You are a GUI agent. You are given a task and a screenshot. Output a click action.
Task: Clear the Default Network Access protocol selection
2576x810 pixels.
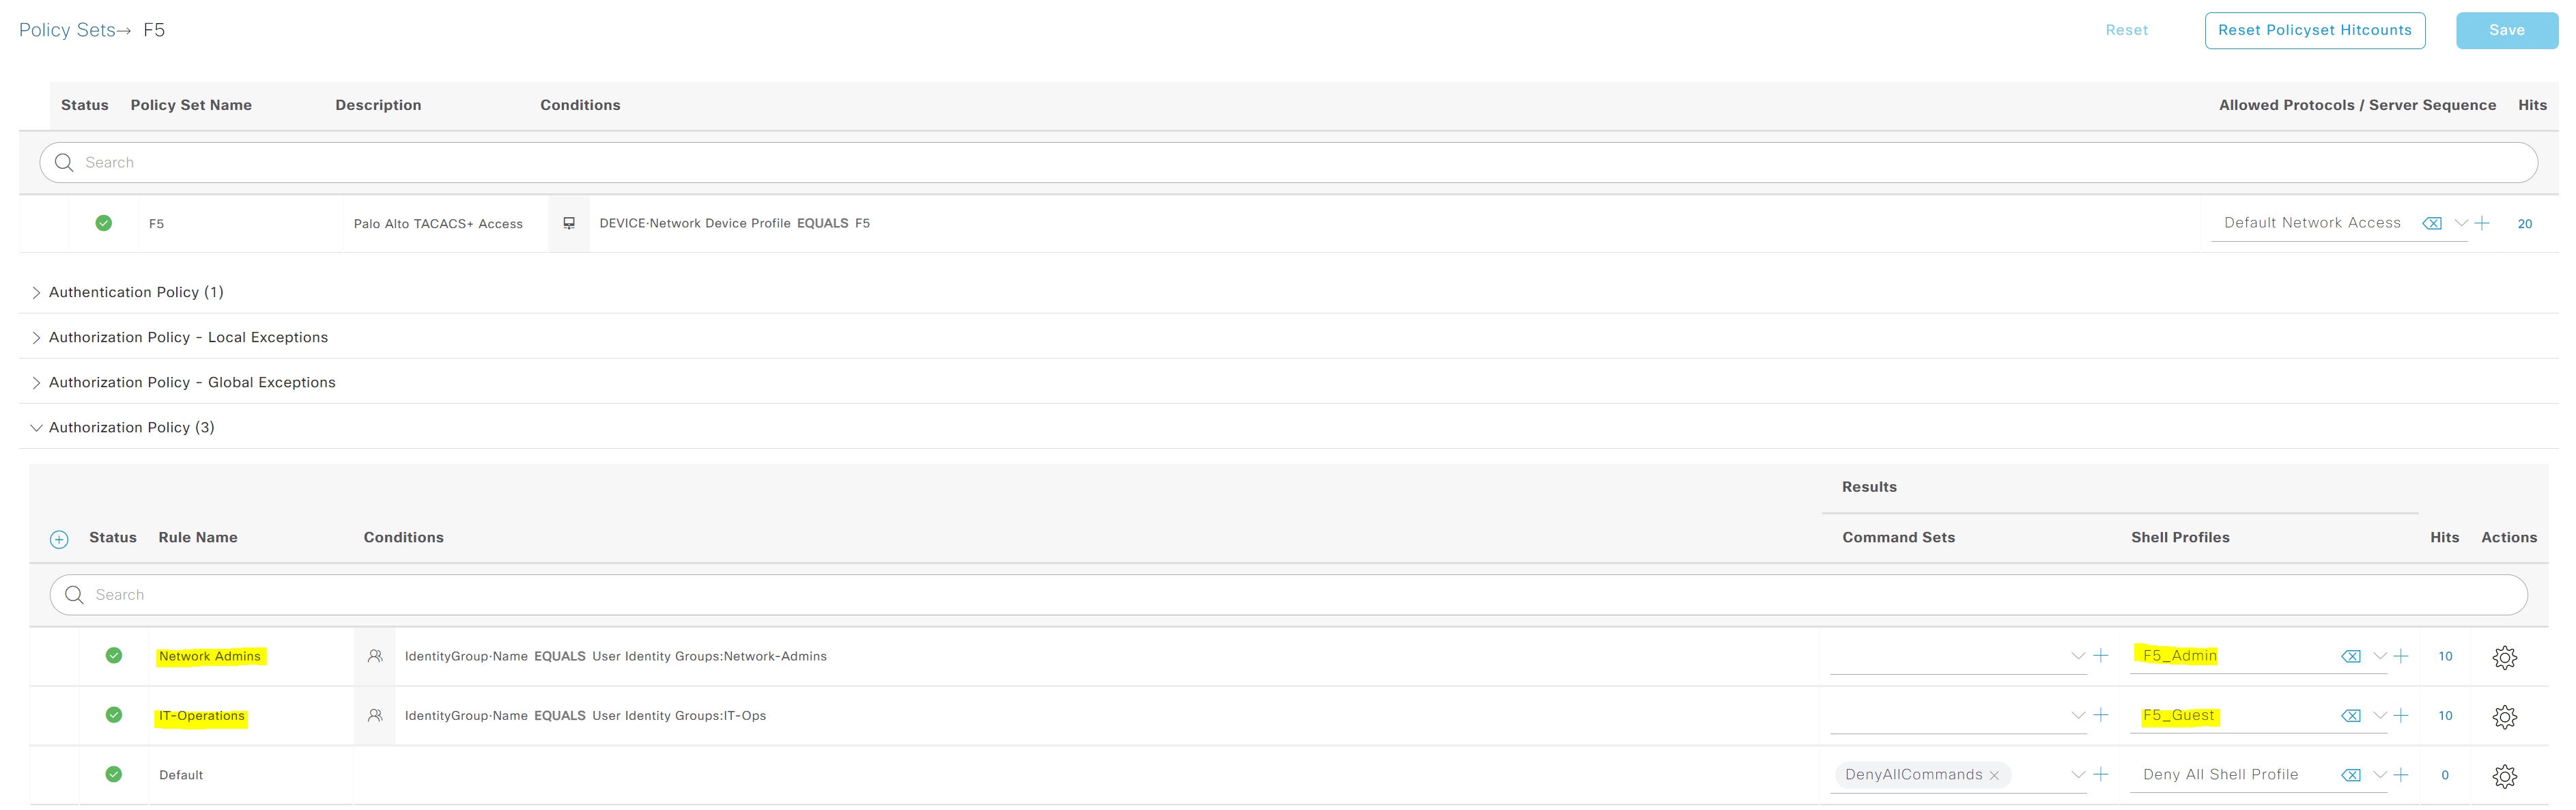click(2432, 223)
